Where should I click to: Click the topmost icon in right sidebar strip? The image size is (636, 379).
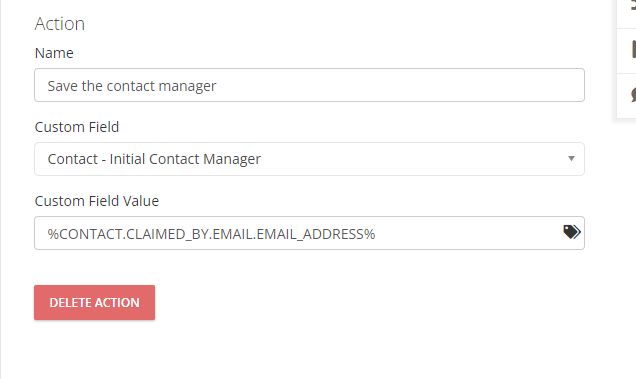point(634,6)
